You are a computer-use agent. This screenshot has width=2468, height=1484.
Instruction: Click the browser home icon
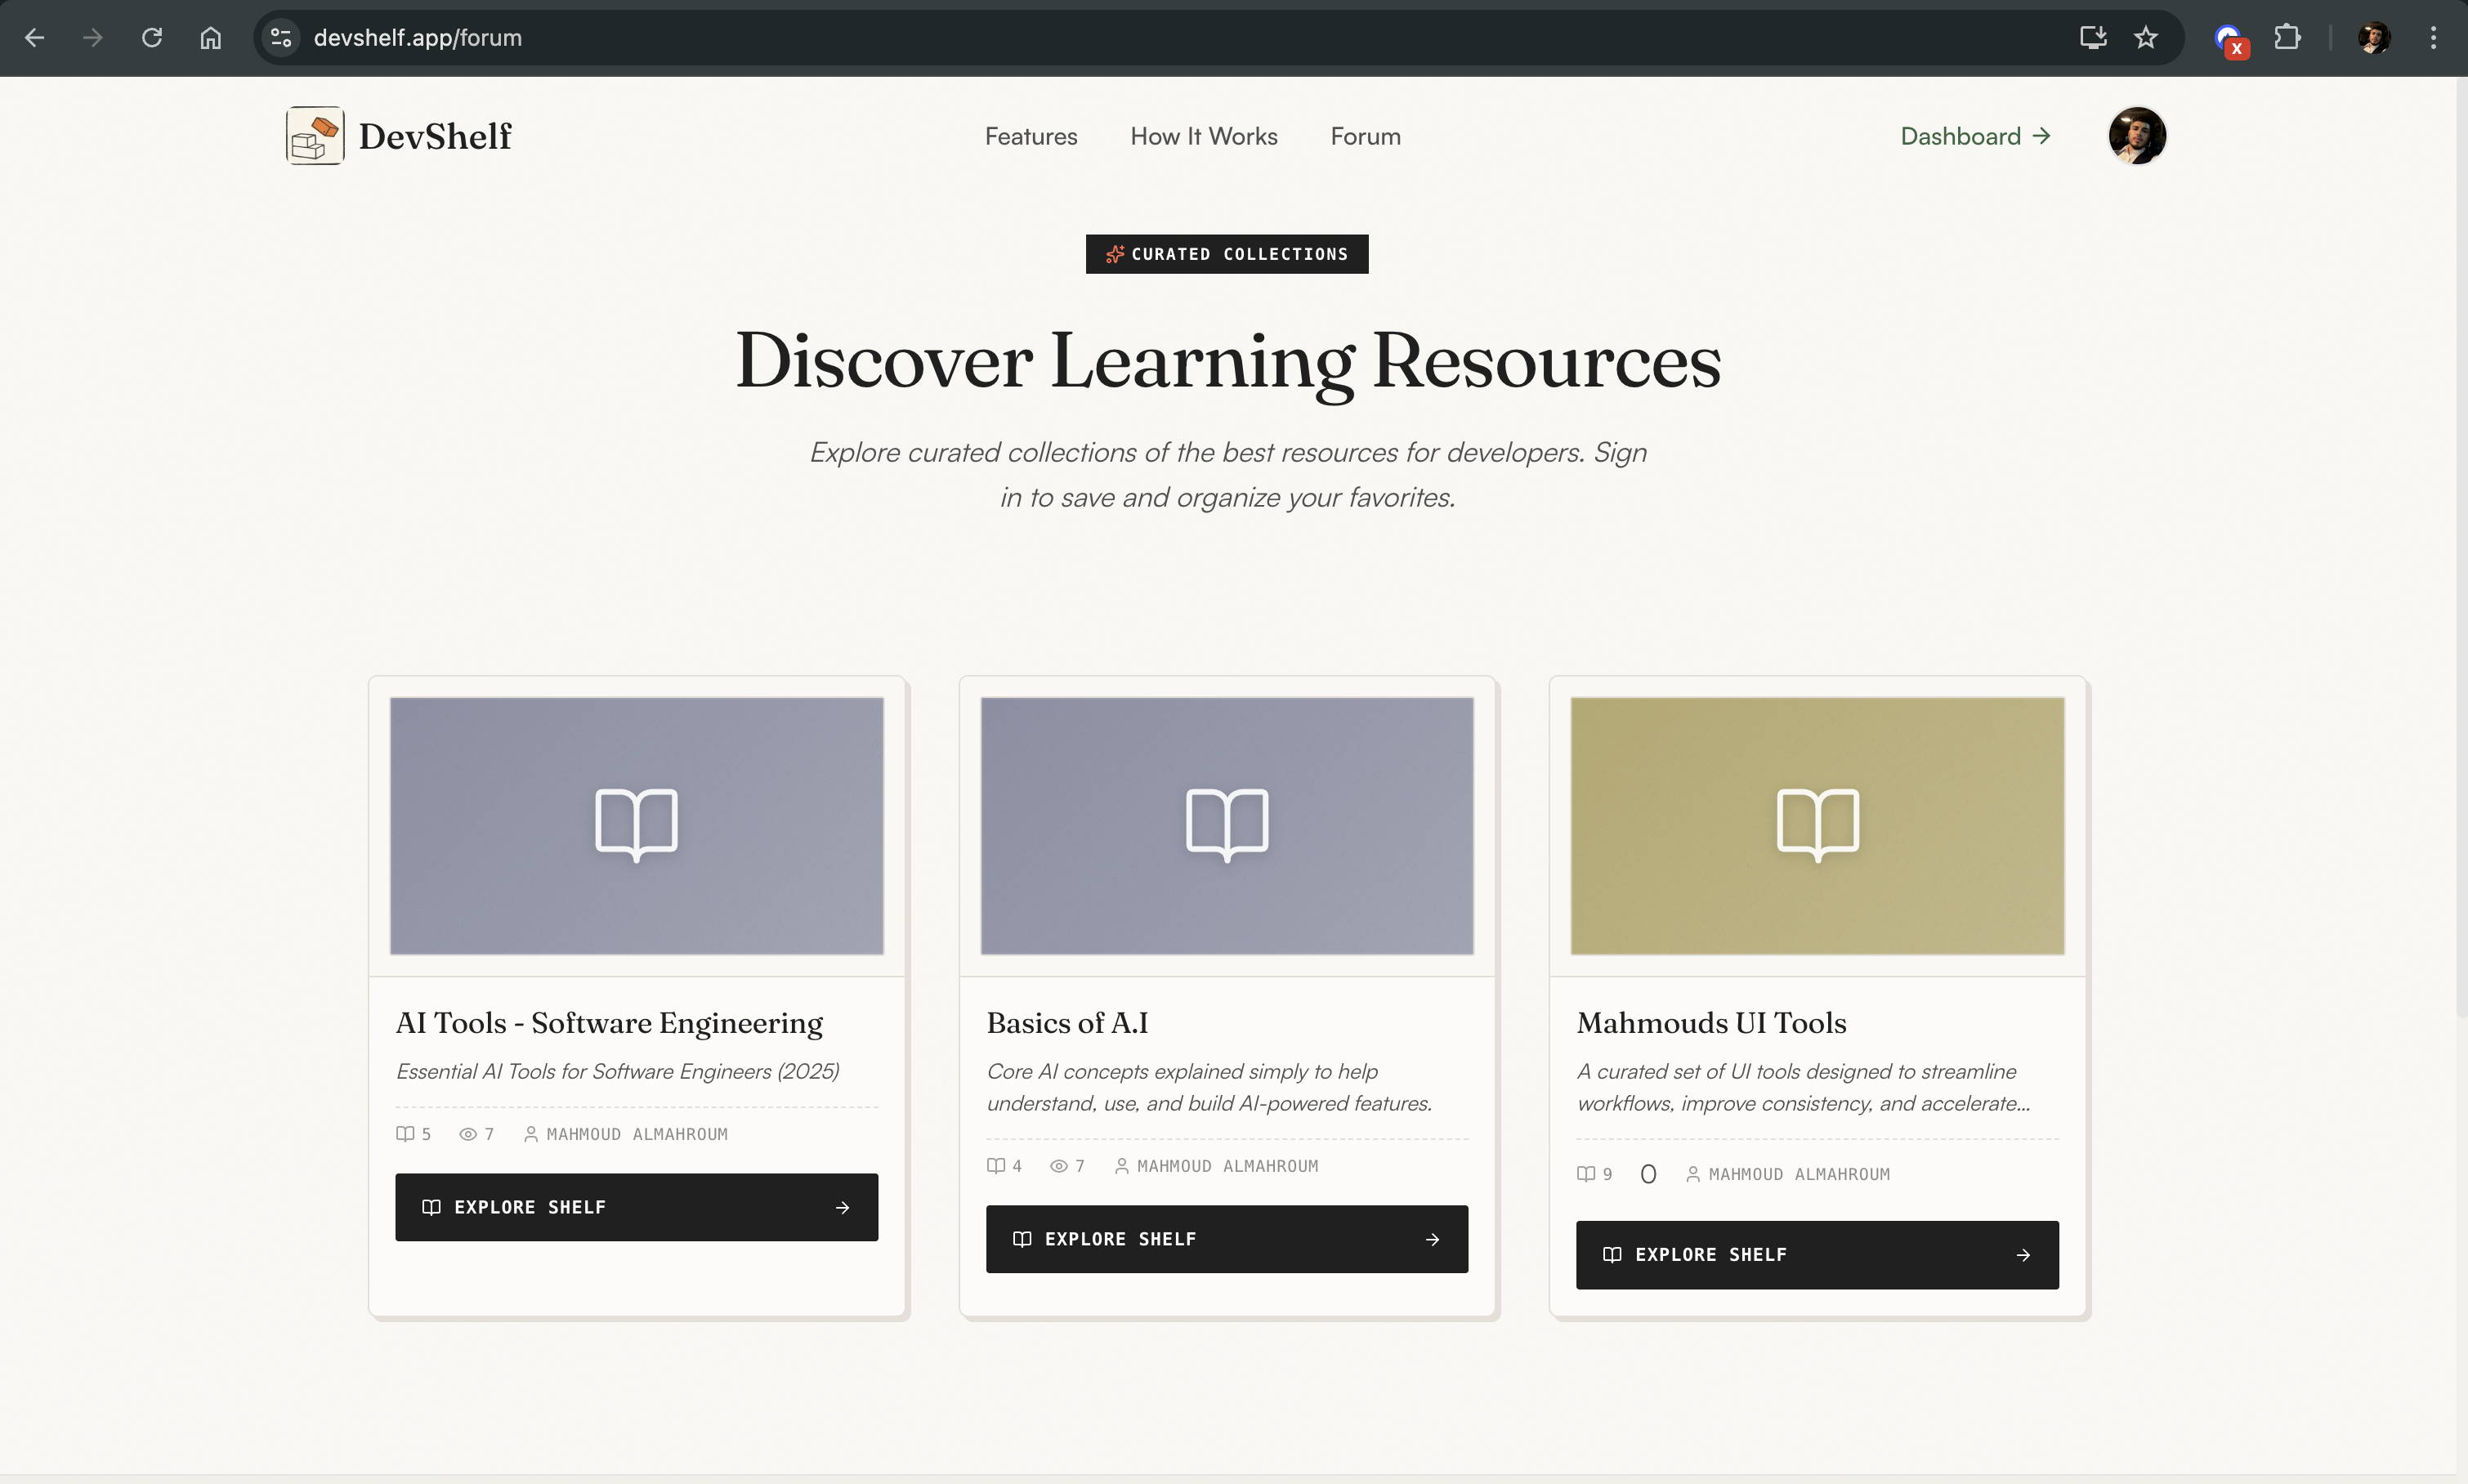point(210,37)
